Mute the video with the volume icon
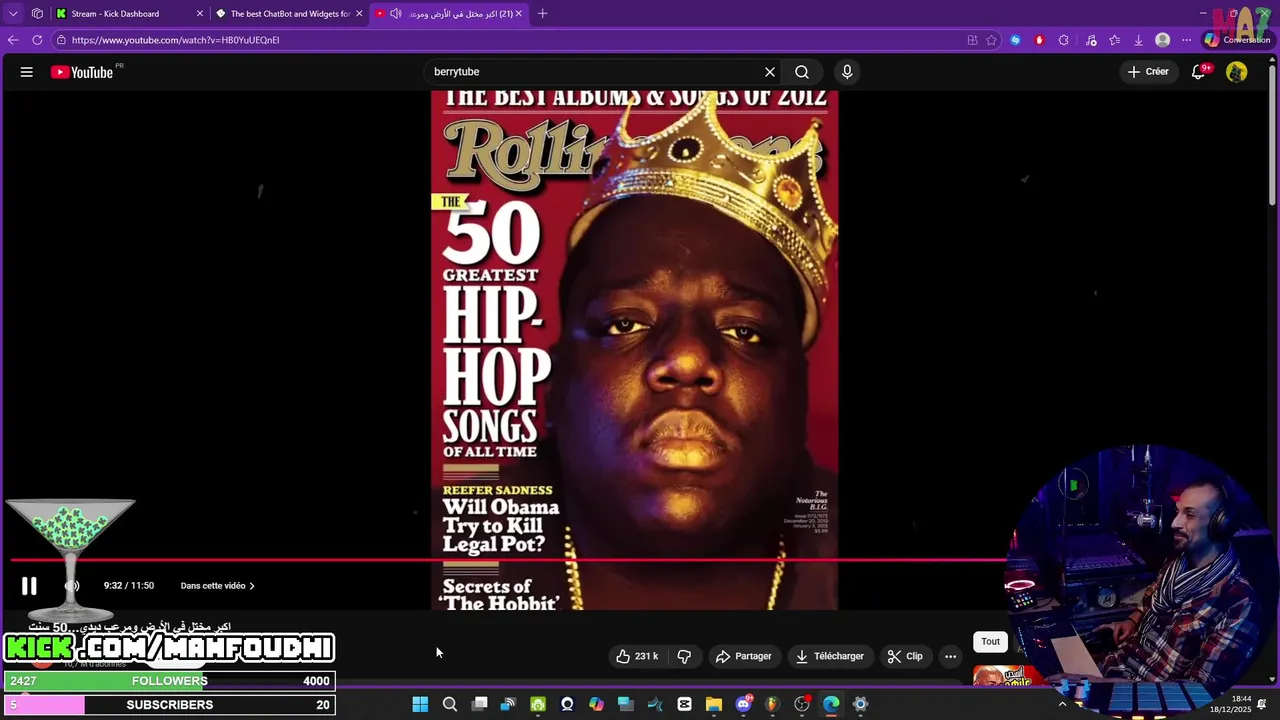 [x=72, y=586]
